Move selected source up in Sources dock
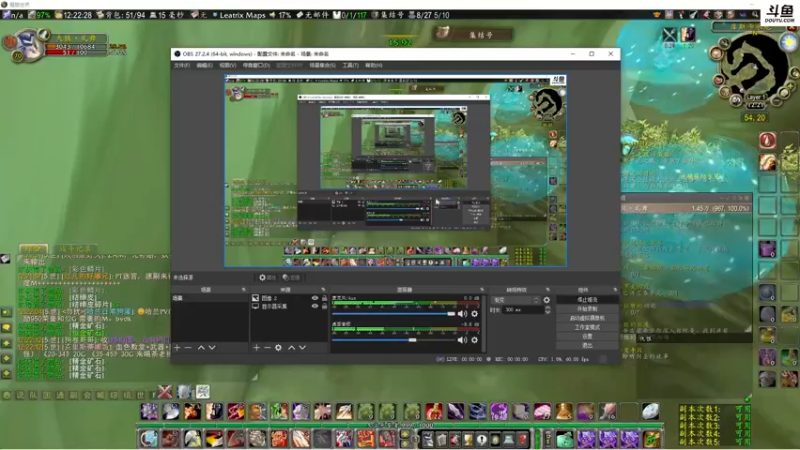The image size is (800, 450). (291, 347)
